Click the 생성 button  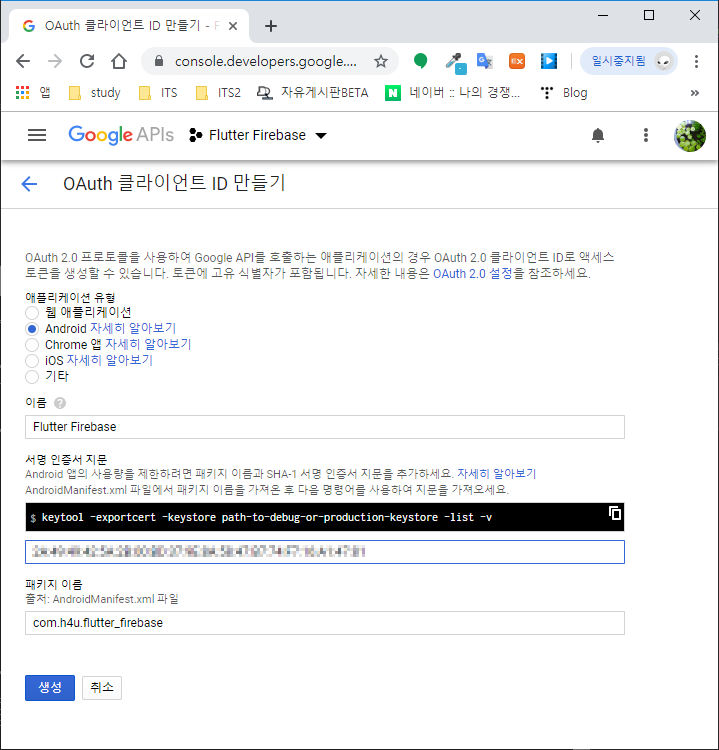50,688
